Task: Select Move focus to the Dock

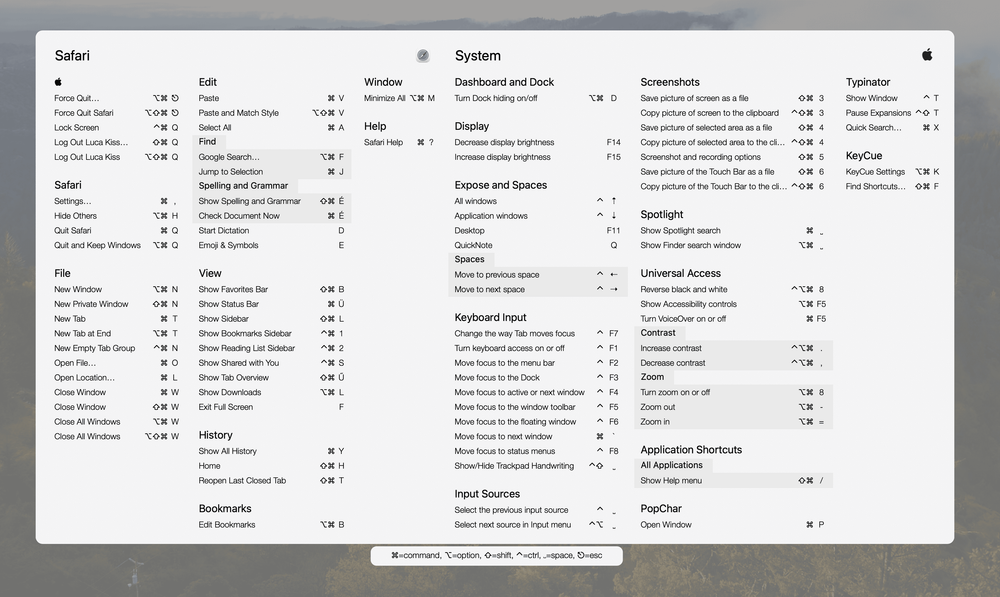Action: (x=537, y=378)
